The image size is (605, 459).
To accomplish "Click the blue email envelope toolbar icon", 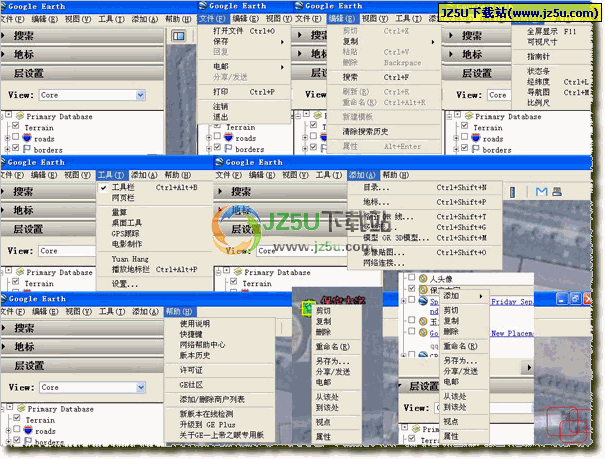I will click(x=541, y=192).
